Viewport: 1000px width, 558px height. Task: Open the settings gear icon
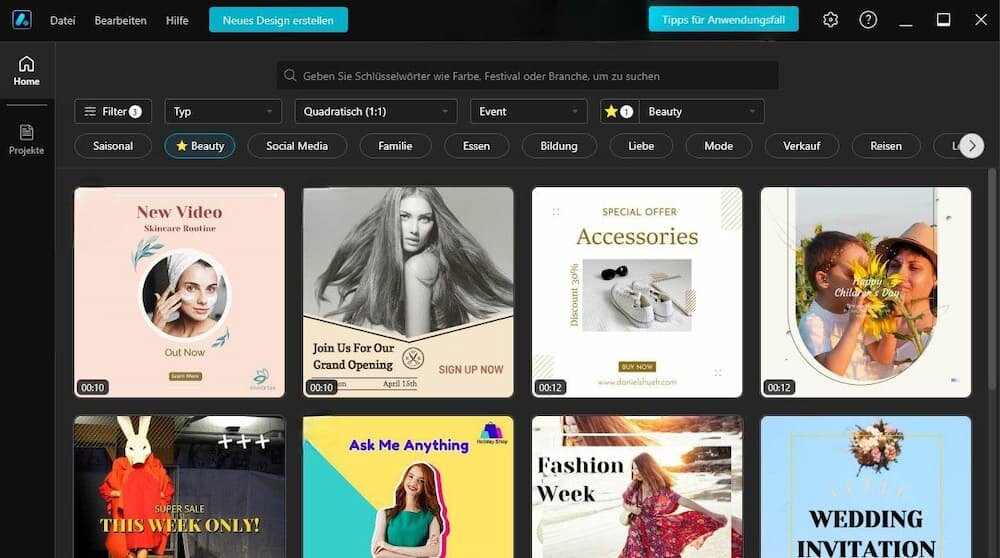[x=830, y=20]
